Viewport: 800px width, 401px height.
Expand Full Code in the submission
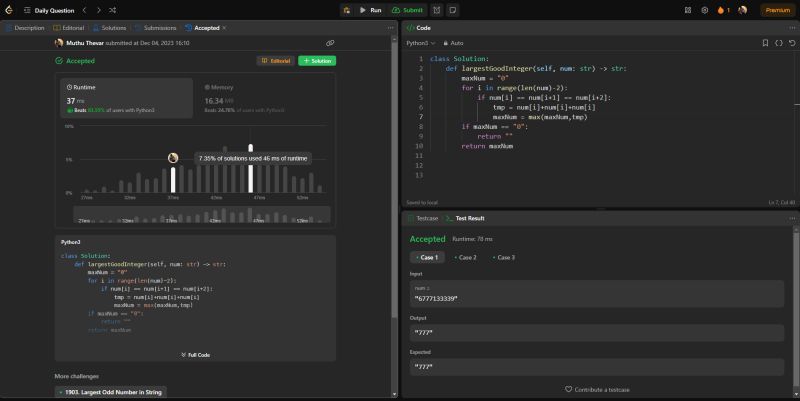pyautogui.click(x=195, y=355)
